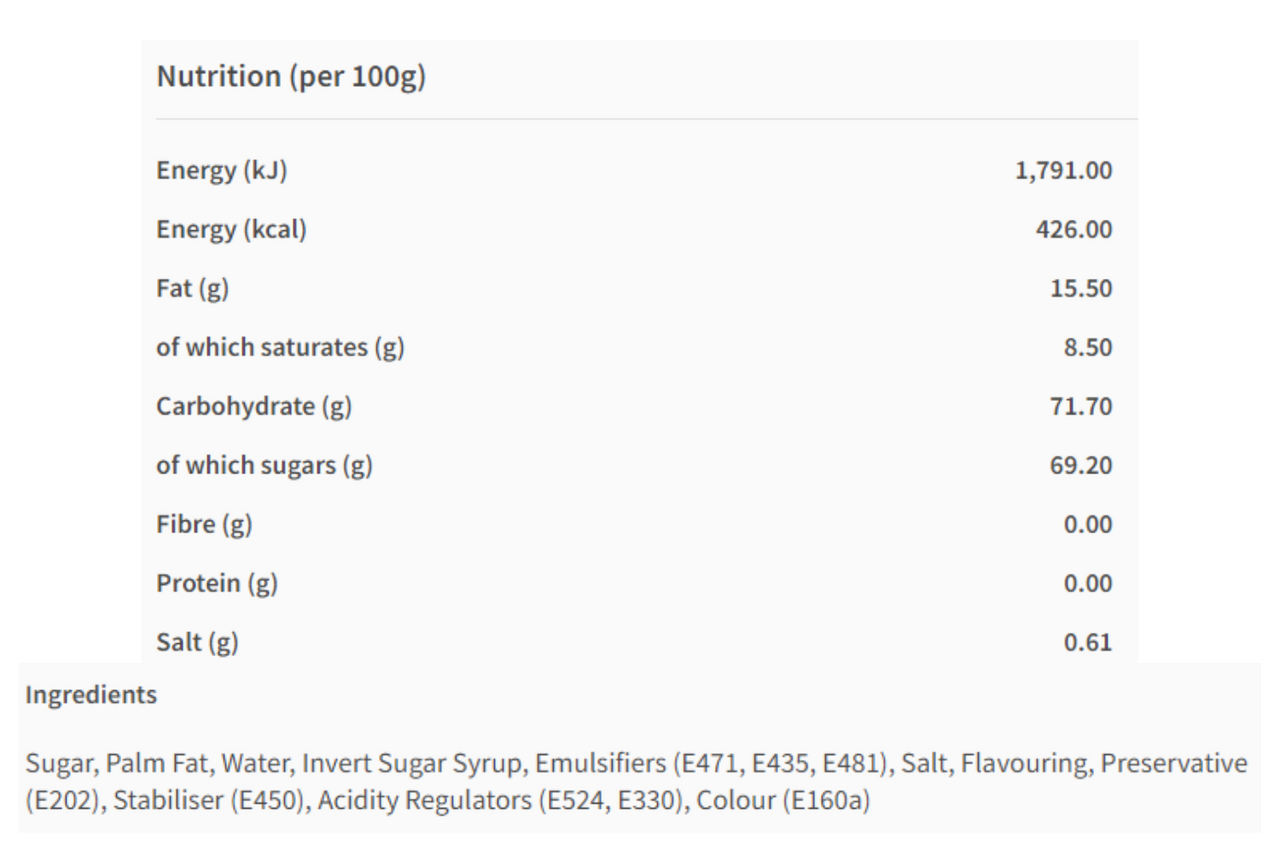The height and width of the screenshot is (853, 1280).
Task: Select the "Energy (kcal)" row label
Action: 231,230
